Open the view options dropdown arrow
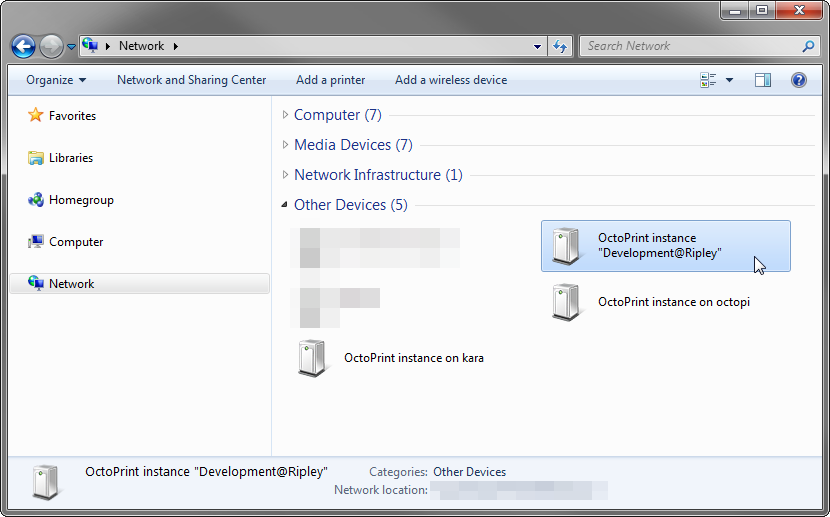The image size is (830, 517). tap(729, 80)
